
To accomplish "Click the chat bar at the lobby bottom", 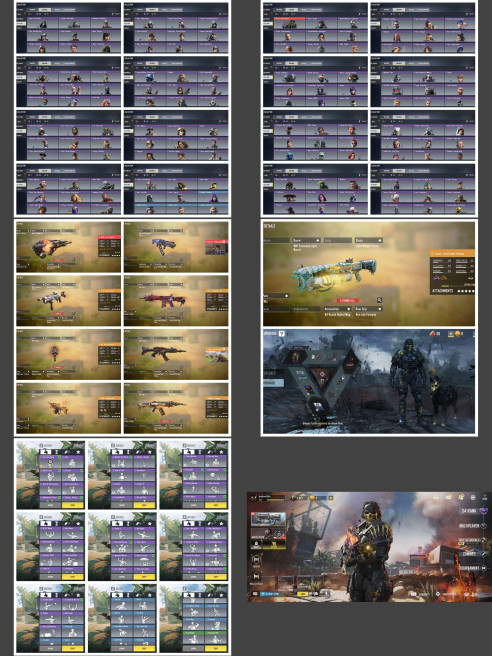I will click(x=275, y=594).
